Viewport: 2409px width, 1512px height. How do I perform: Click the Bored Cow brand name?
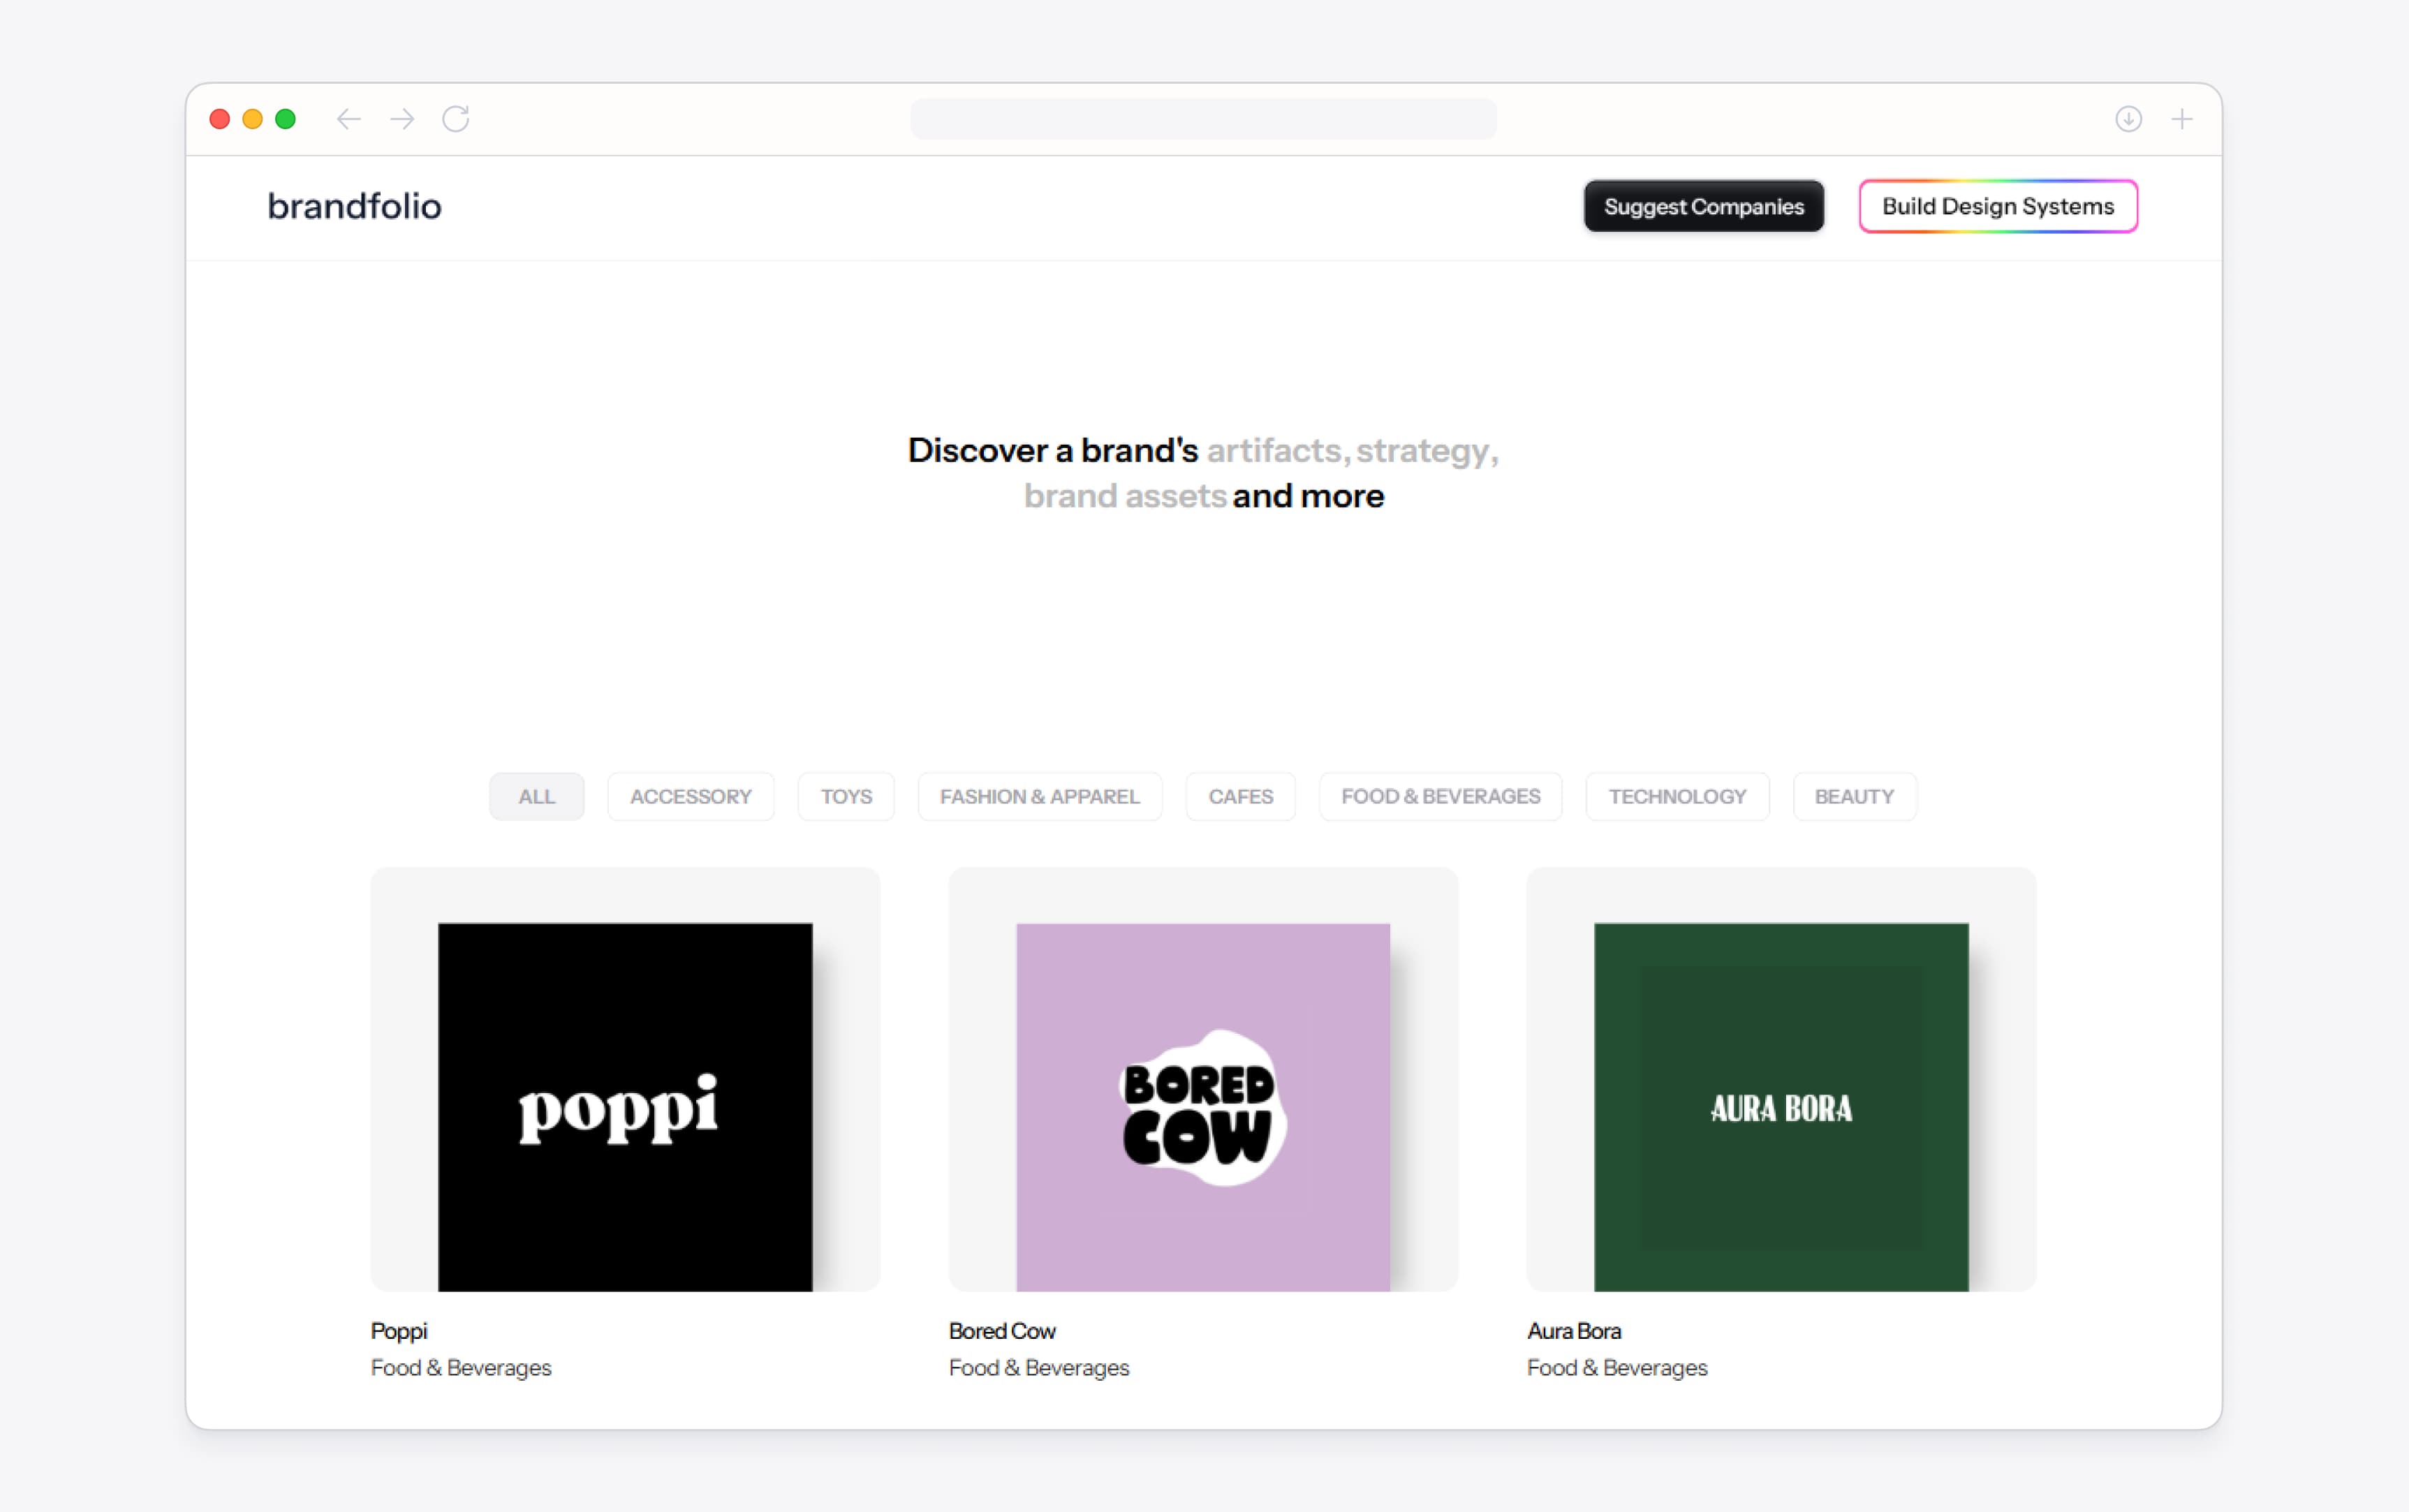click(1002, 1331)
